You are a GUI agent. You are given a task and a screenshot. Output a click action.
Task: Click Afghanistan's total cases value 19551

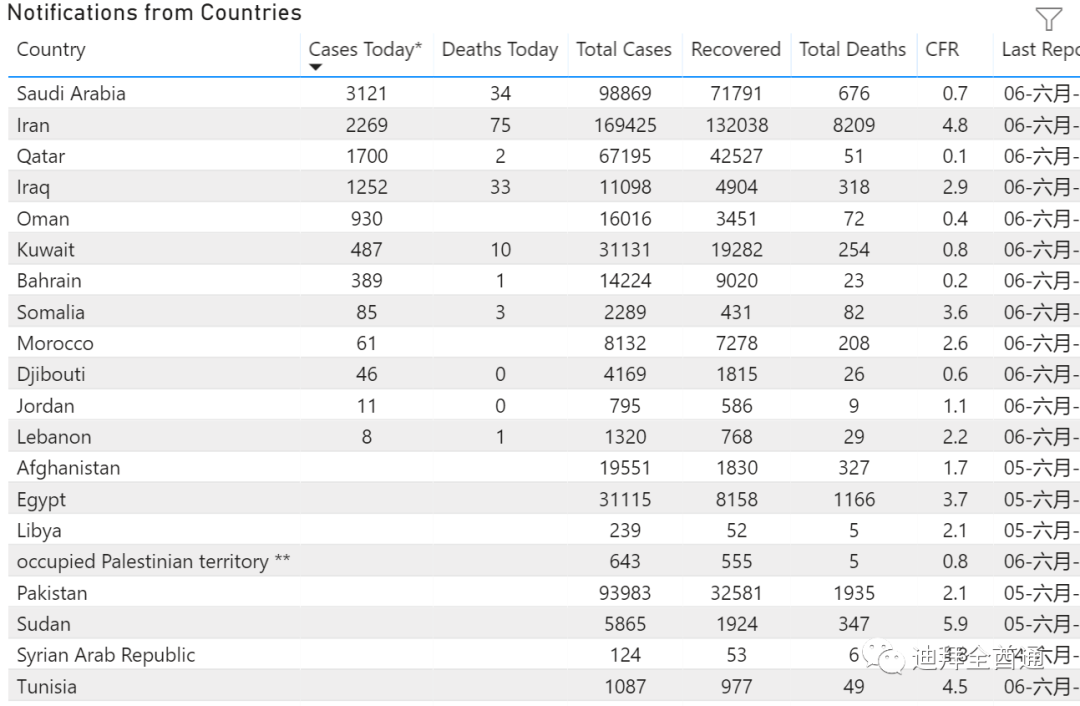625,468
